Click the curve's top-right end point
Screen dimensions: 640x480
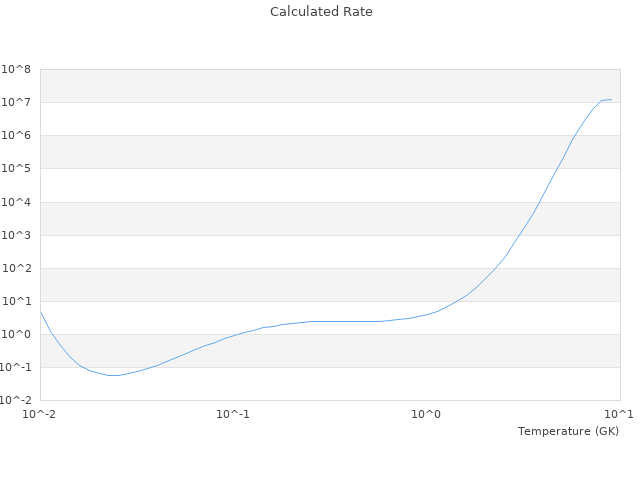(611, 99)
